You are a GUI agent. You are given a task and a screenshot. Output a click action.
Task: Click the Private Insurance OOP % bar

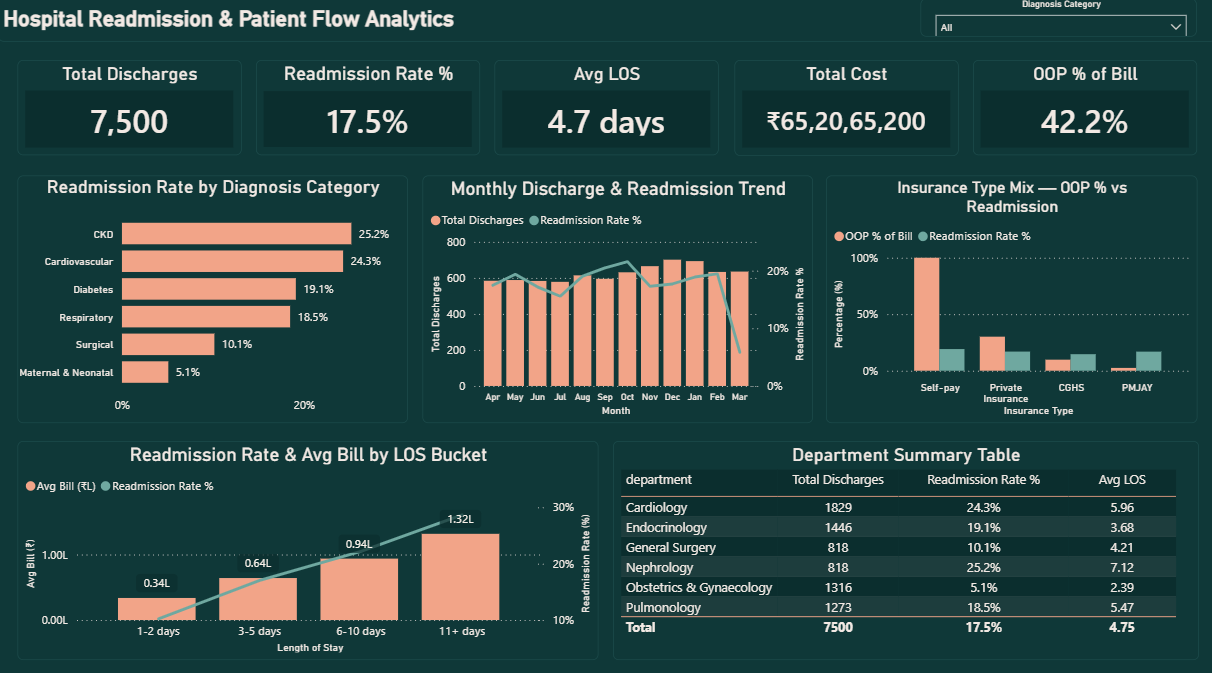pos(992,354)
